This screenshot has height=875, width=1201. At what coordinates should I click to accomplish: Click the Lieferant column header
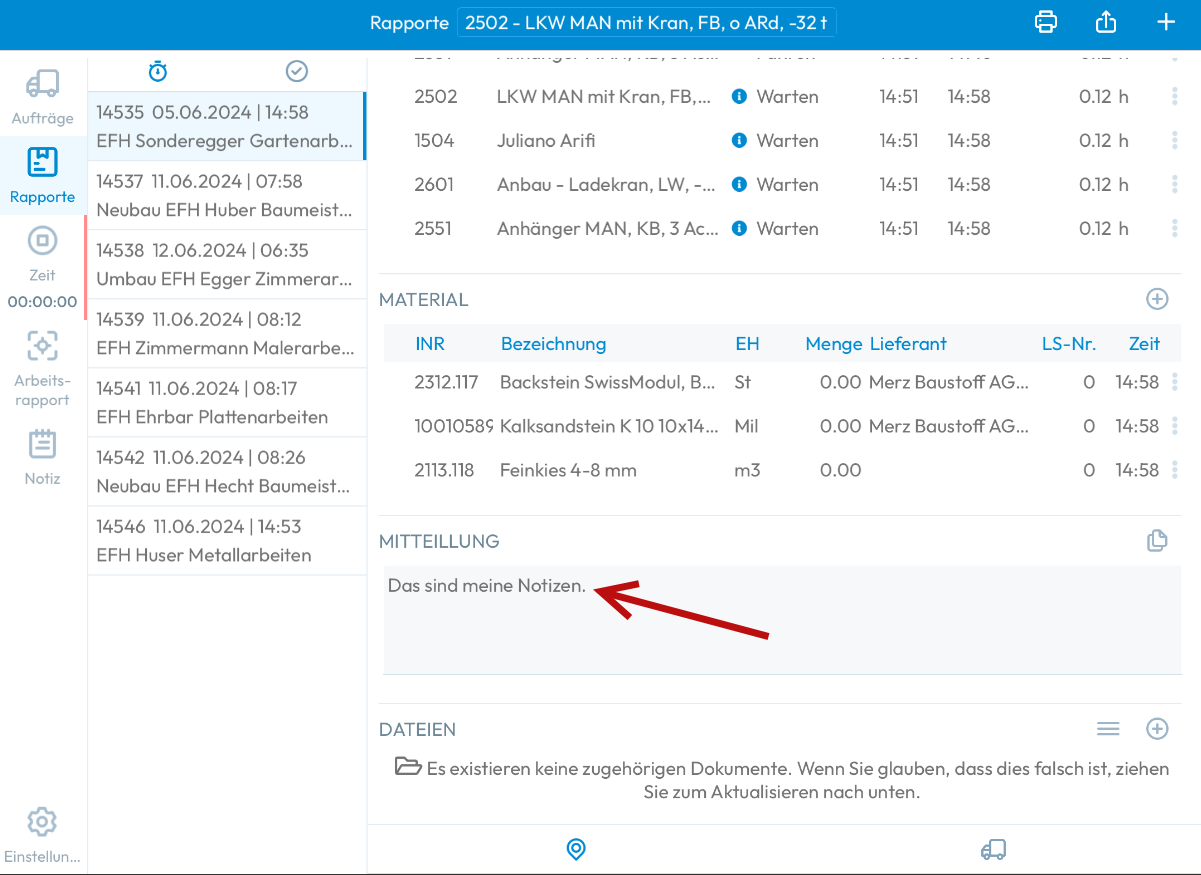pyautogui.click(x=908, y=344)
